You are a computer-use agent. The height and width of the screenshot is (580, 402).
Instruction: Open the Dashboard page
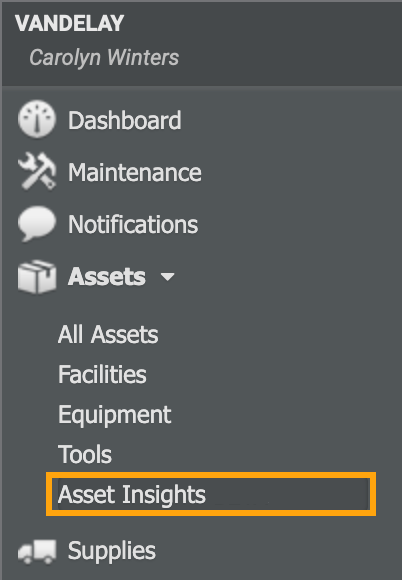[x=125, y=121]
